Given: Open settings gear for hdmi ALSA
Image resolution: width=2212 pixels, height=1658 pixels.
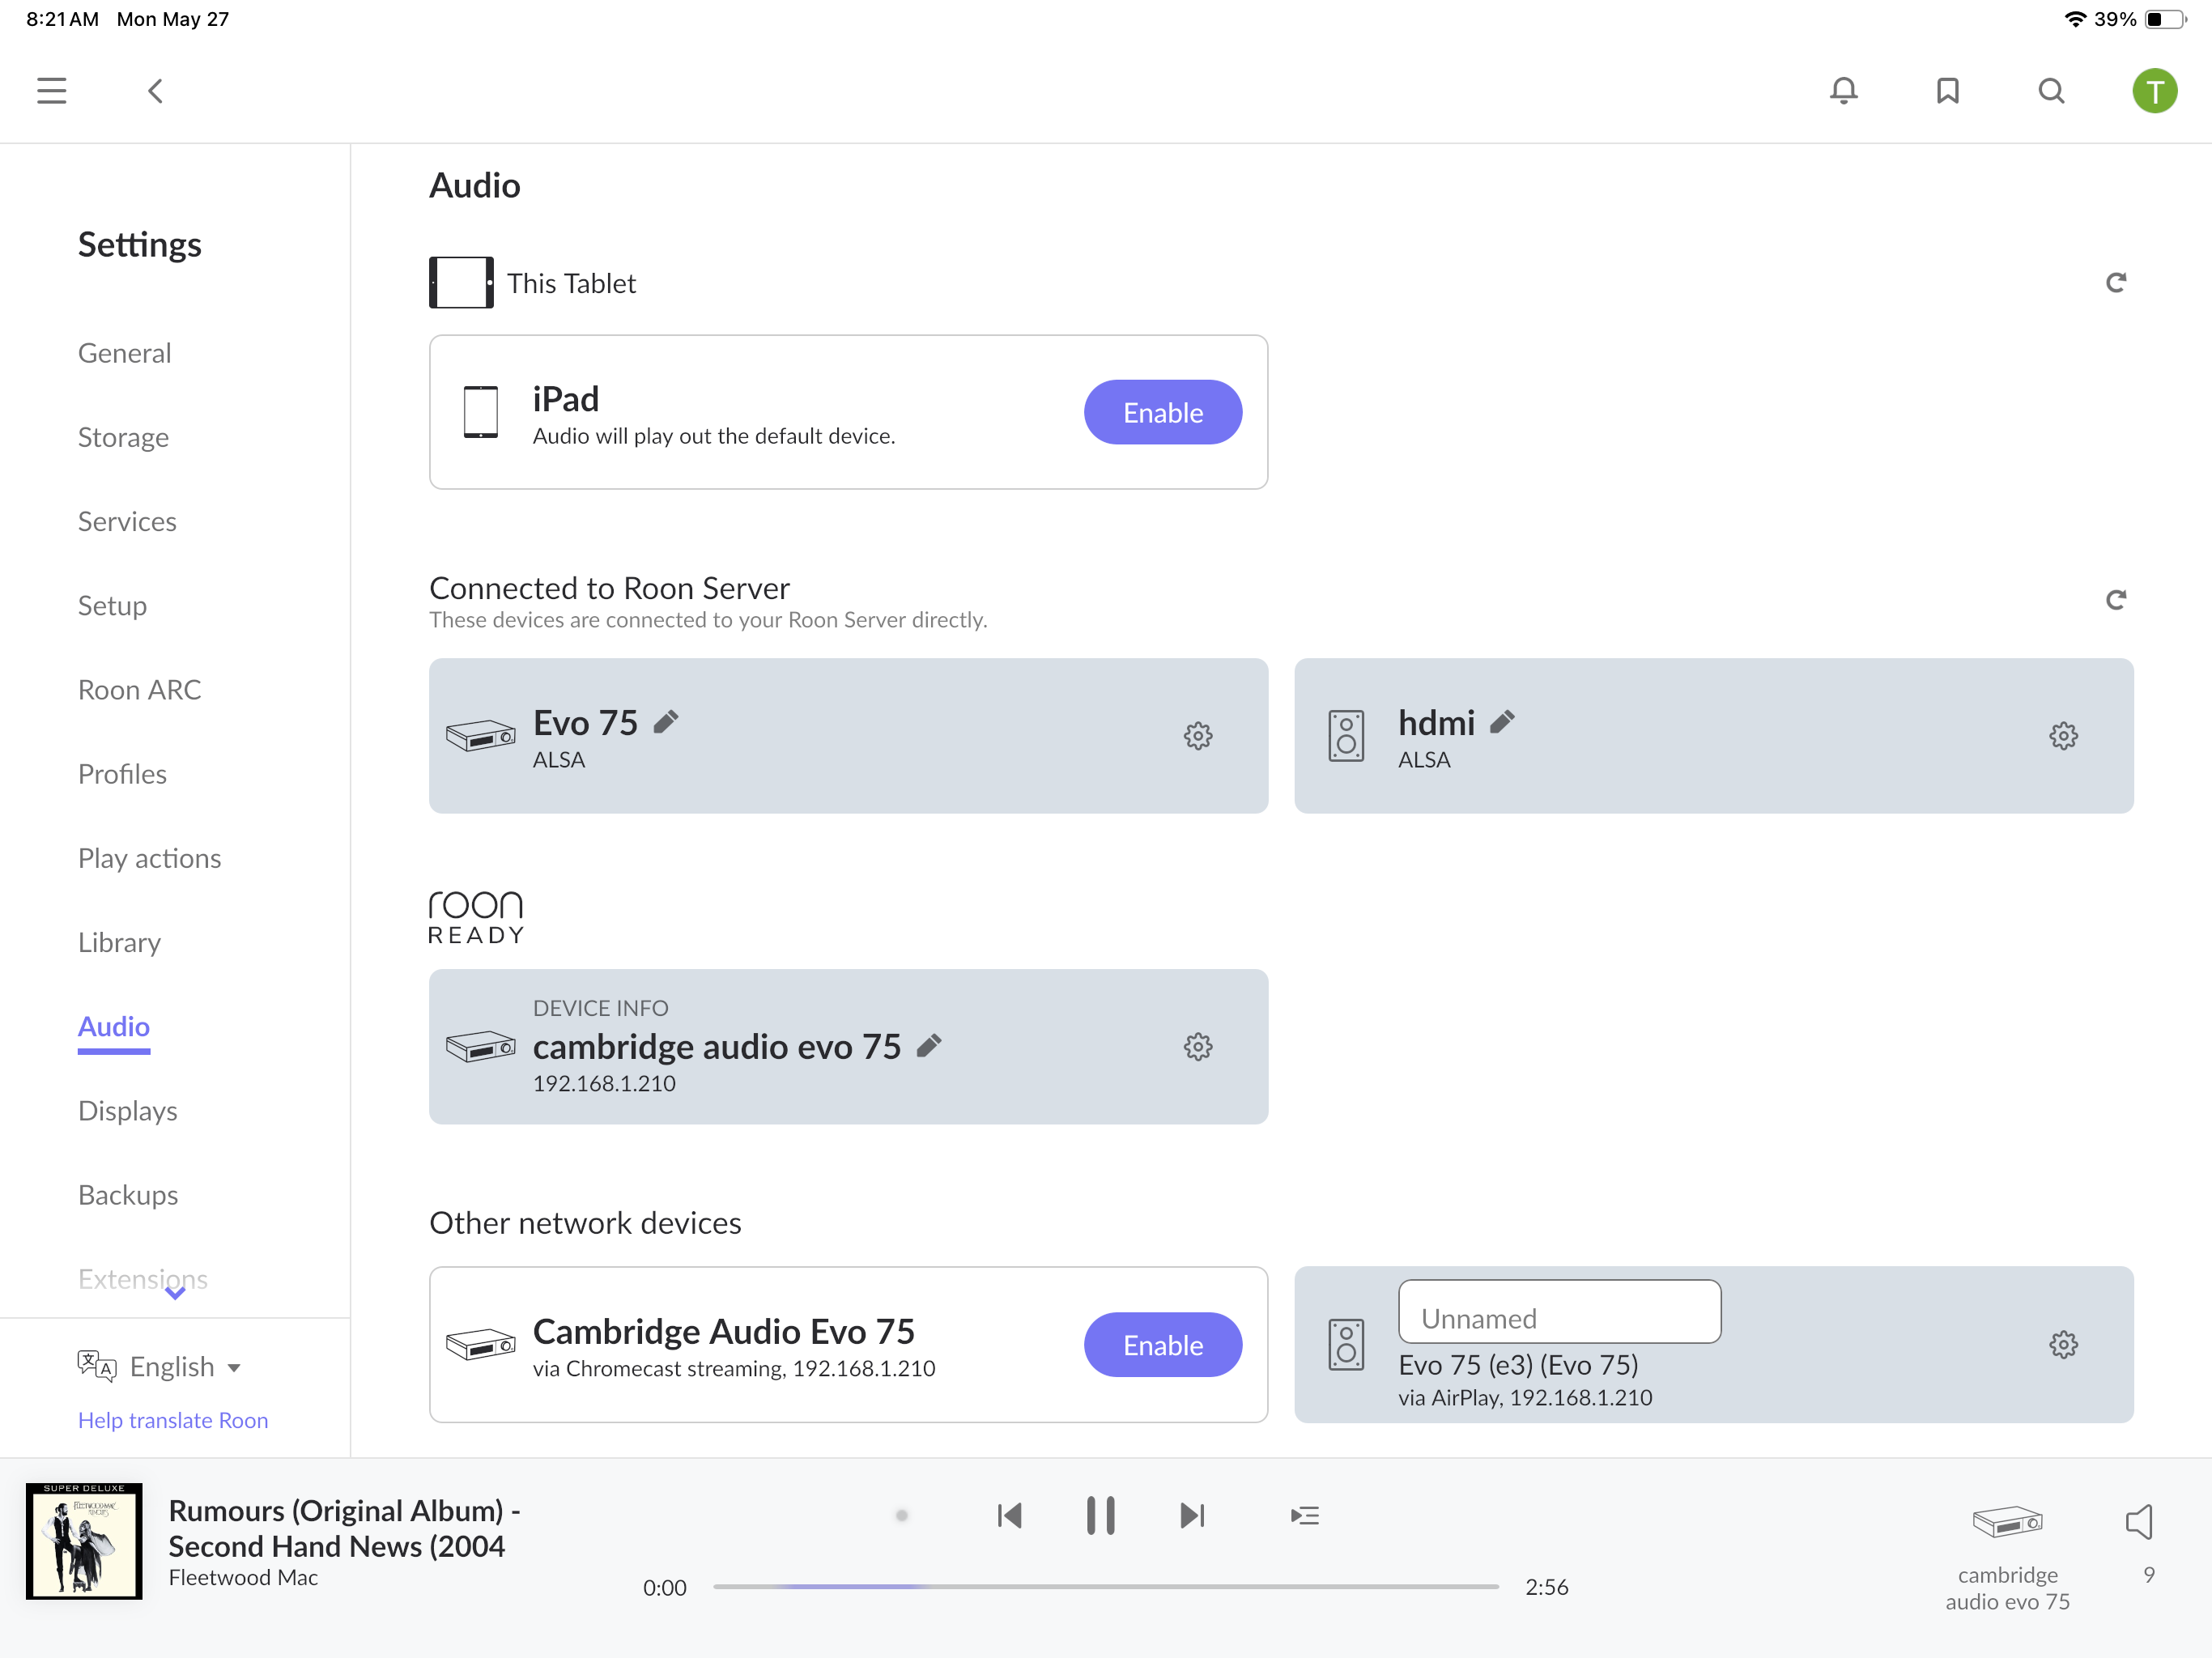Looking at the screenshot, I should 2063,736.
